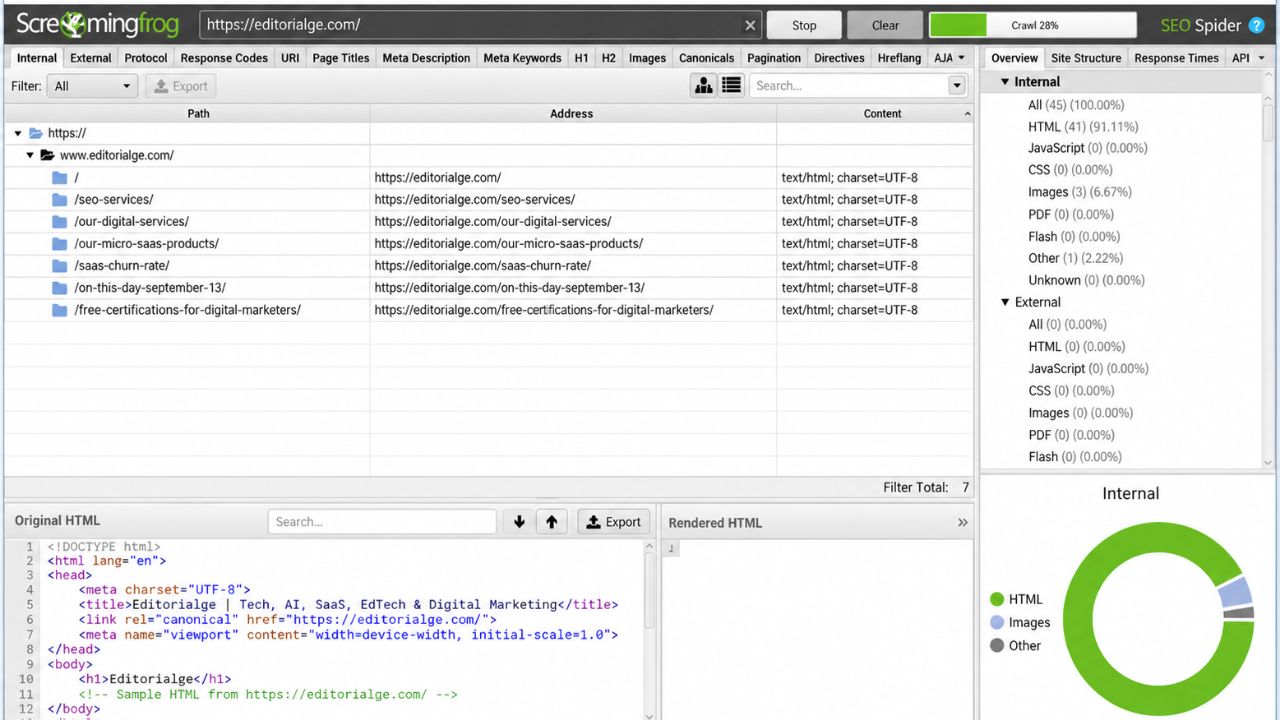Switch to tree view icon
The height and width of the screenshot is (720, 1280).
tap(704, 86)
